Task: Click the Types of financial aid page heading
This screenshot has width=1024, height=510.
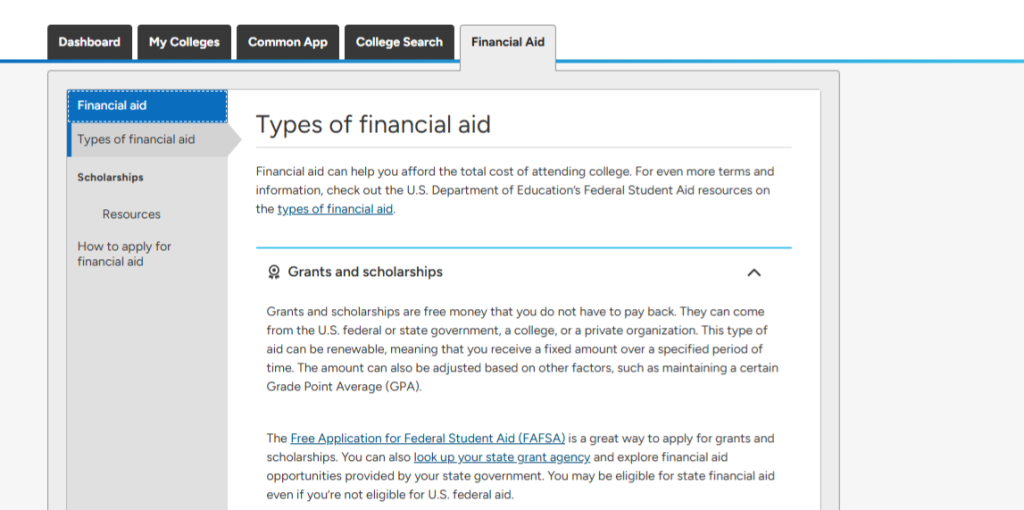Action: click(x=373, y=125)
